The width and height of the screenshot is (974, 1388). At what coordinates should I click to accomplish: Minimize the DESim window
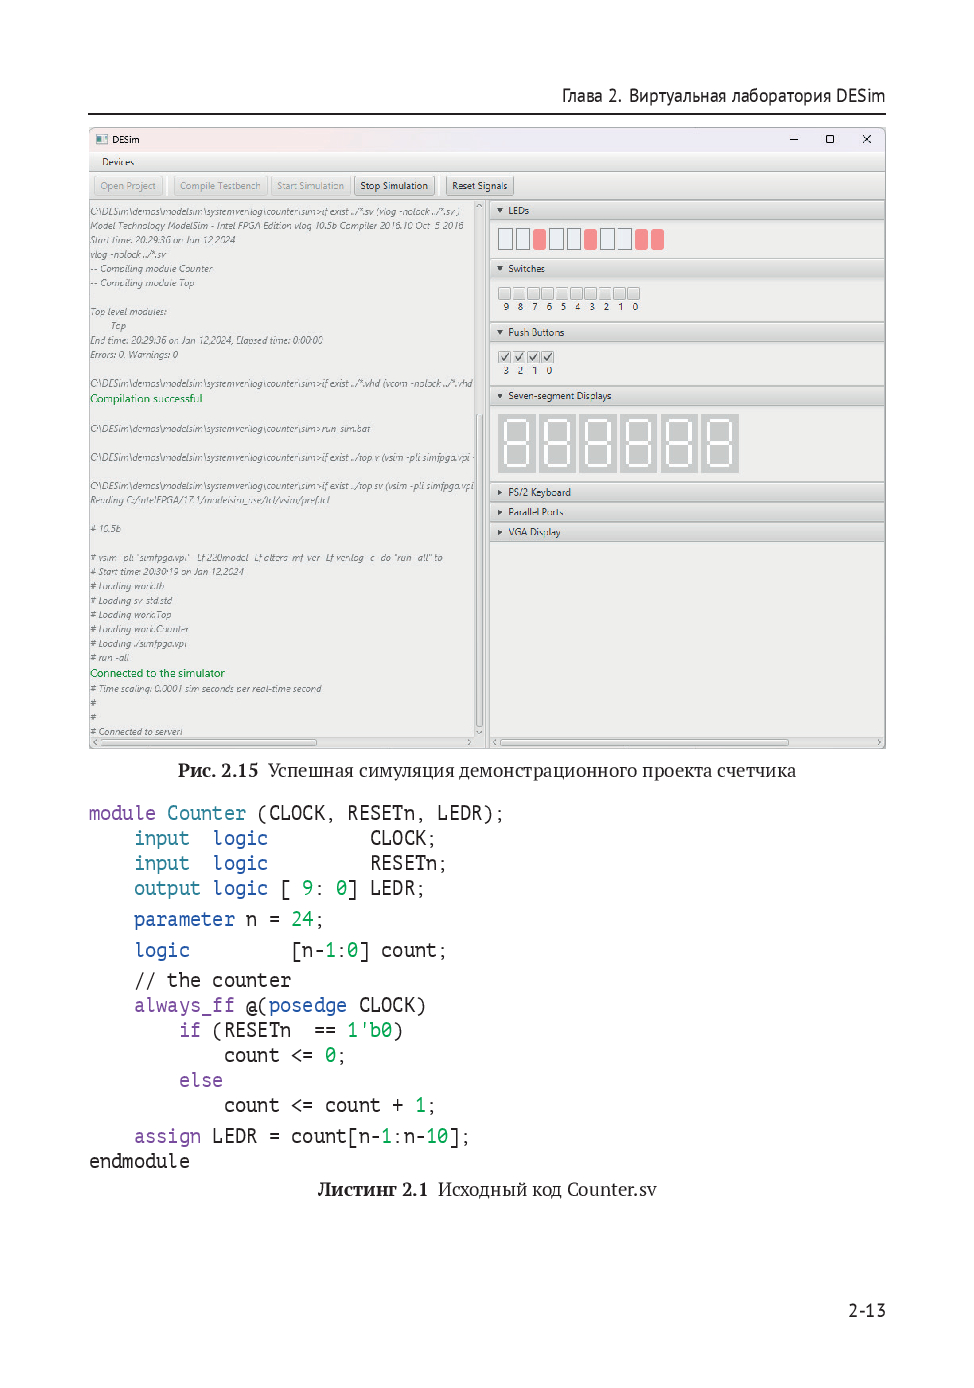[x=793, y=139]
